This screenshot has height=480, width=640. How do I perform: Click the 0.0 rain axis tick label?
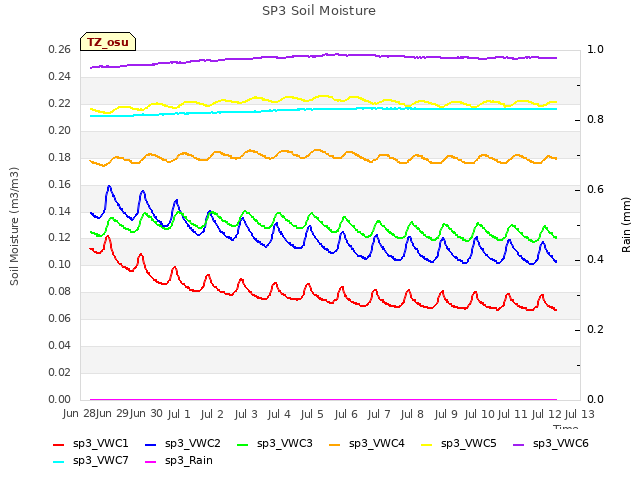pos(595,399)
